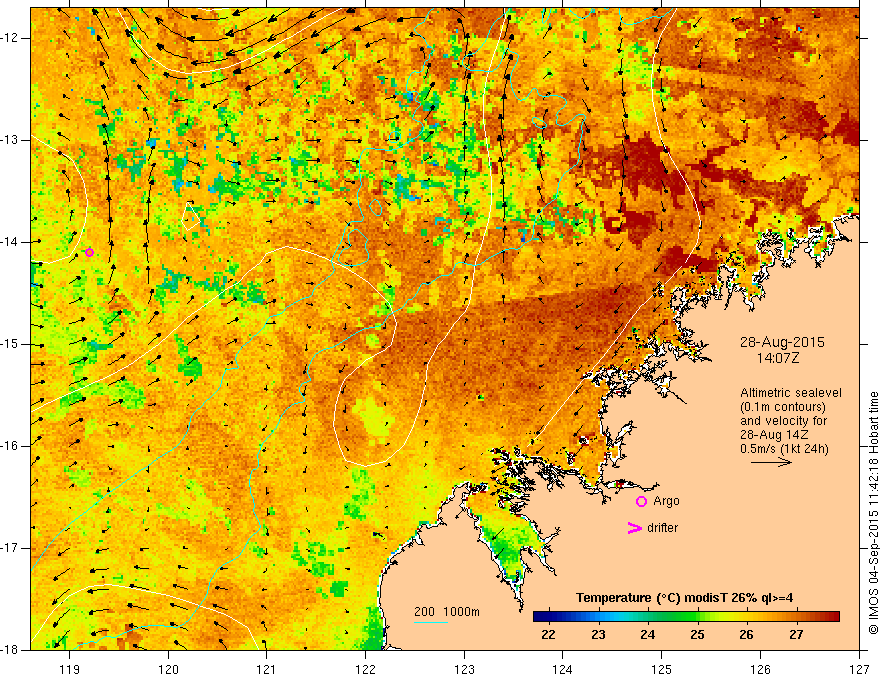Click longitude axis label 120

coord(168,669)
